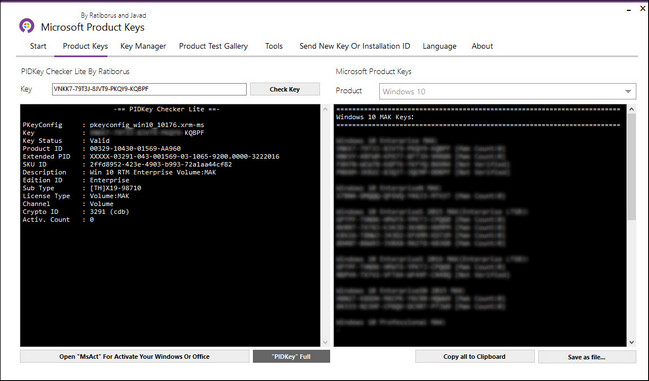Expand the Product dropdown showing Windows 10
The image size is (649, 381).
pos(507,91)
